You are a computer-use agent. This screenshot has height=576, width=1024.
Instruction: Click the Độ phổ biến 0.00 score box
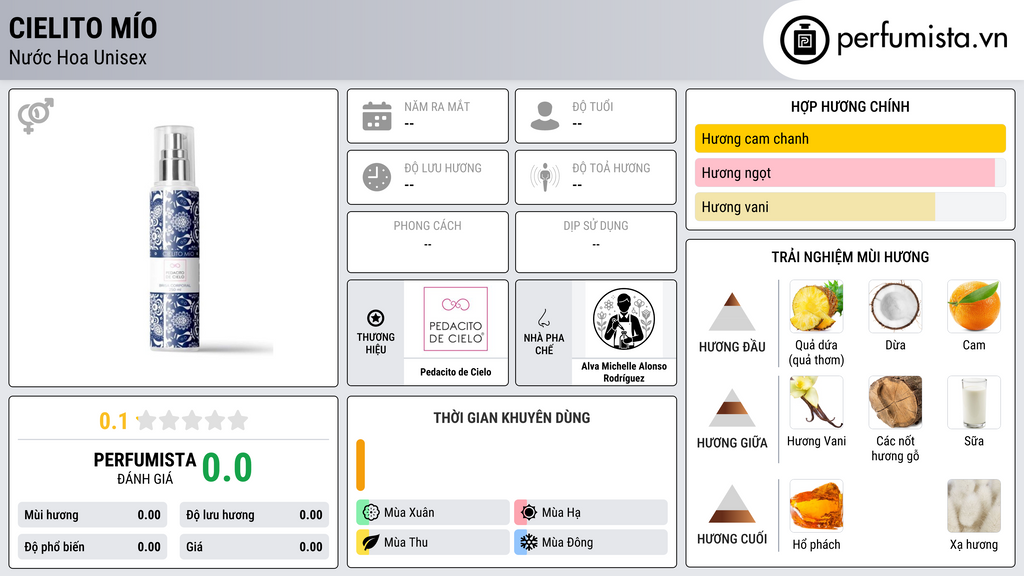93,547
